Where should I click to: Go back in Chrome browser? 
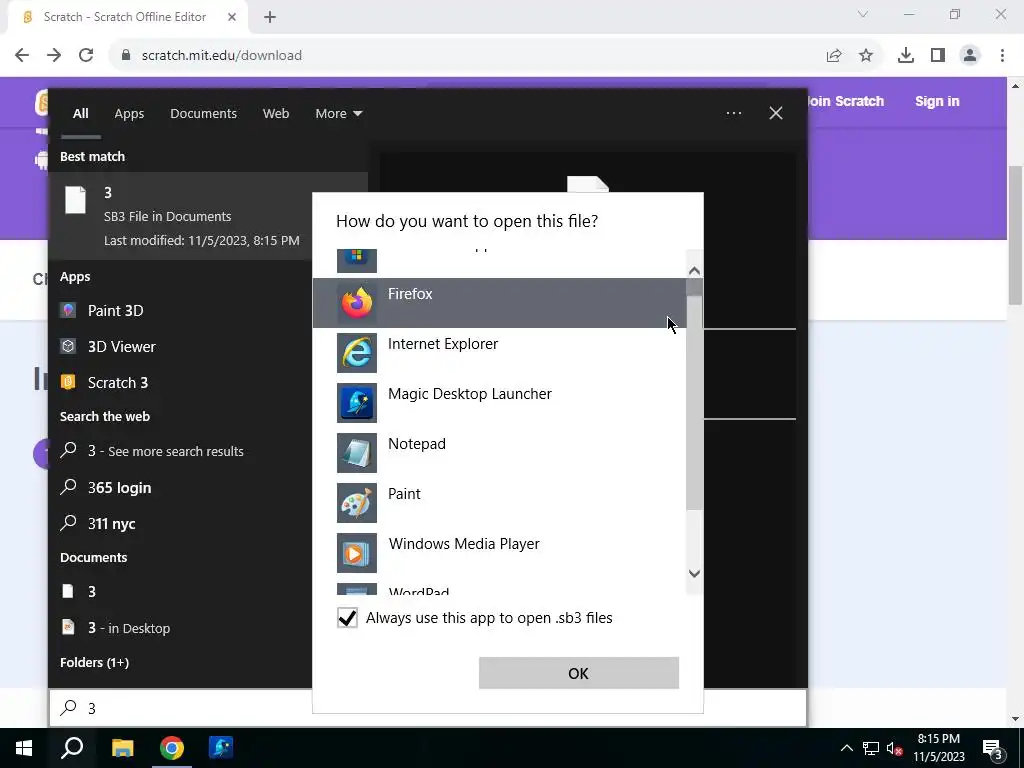click(22, 56)
